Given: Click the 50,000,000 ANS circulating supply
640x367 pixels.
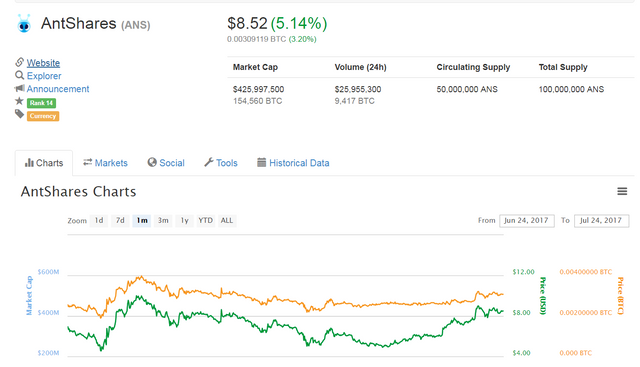Looking at the screenshot, I should (467, 89).
